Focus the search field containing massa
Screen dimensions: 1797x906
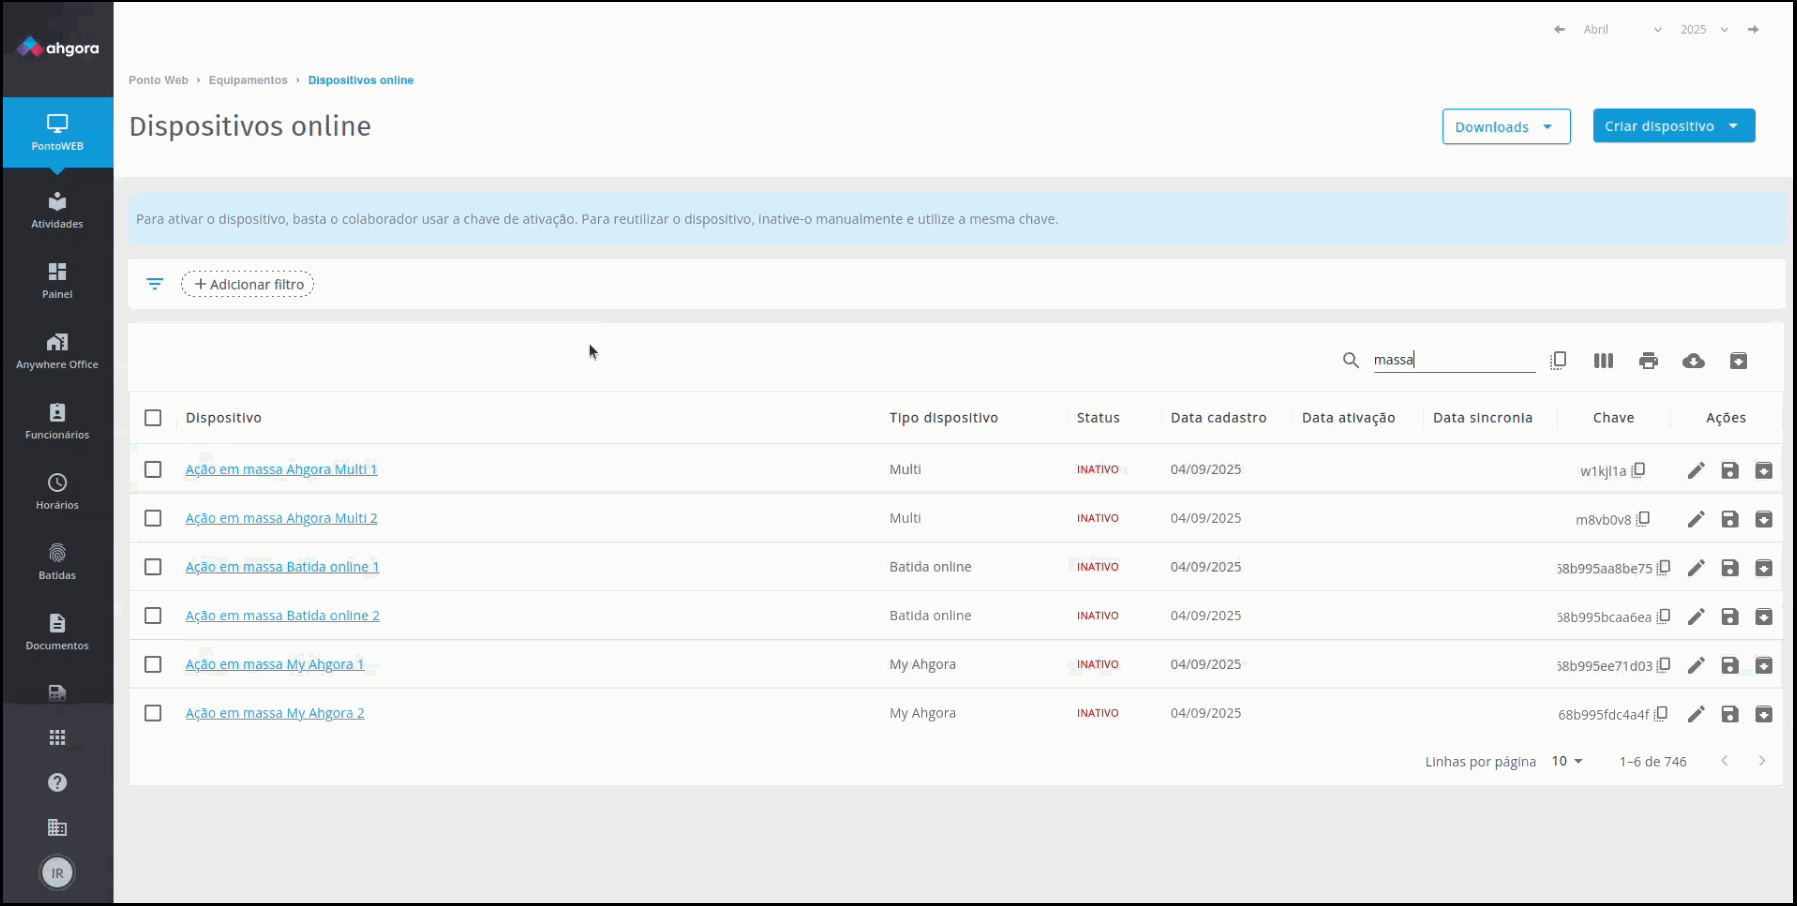coord(1454,360)
